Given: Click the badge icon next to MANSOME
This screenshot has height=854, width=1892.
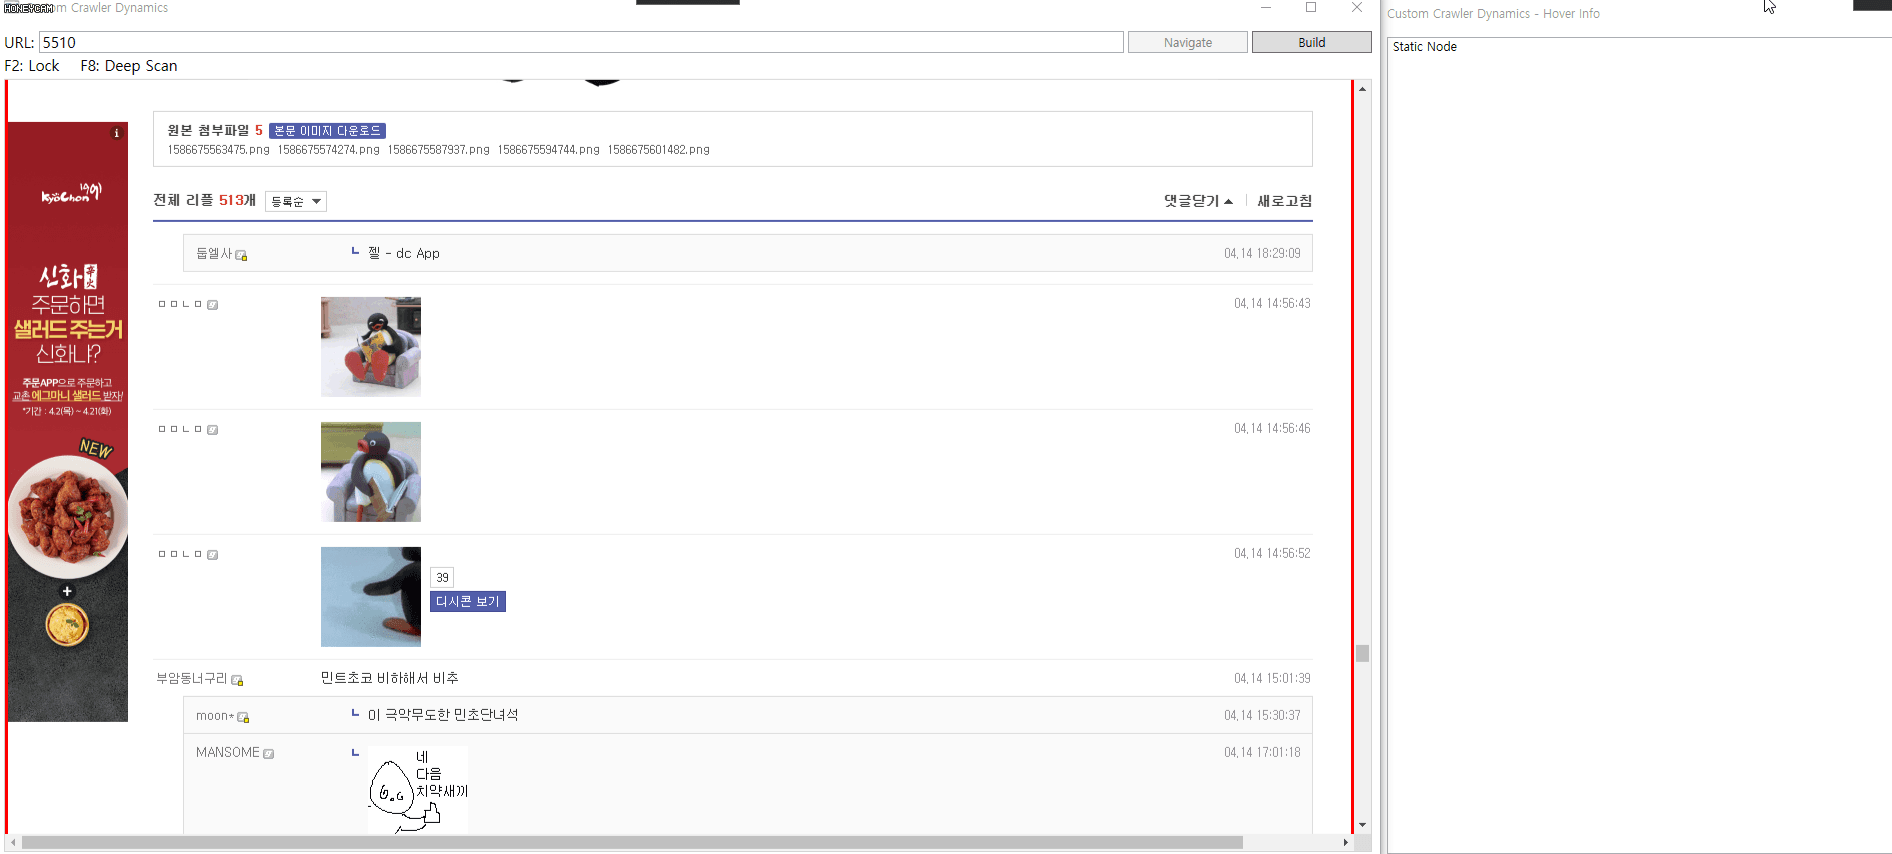Looking at the screenshot, I should [x=268, y=754].
